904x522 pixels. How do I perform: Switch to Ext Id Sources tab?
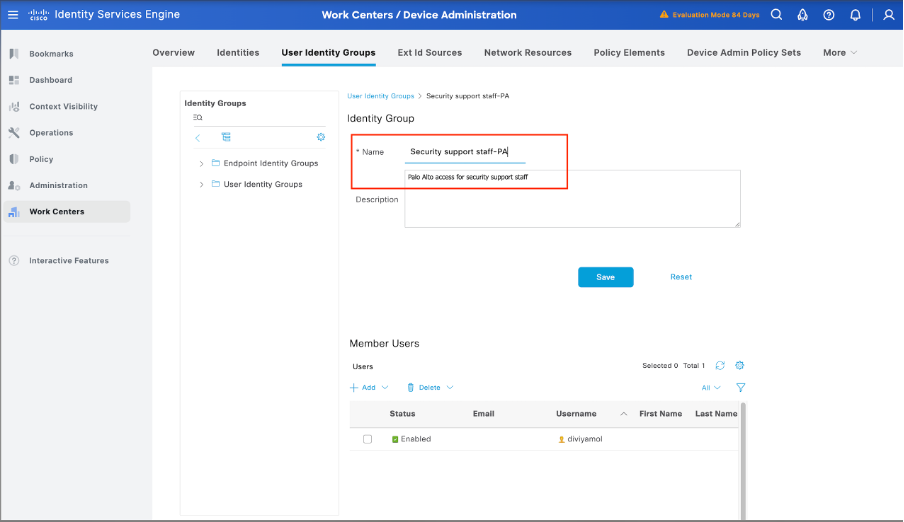pyautogui.click(x=430, y=52)
